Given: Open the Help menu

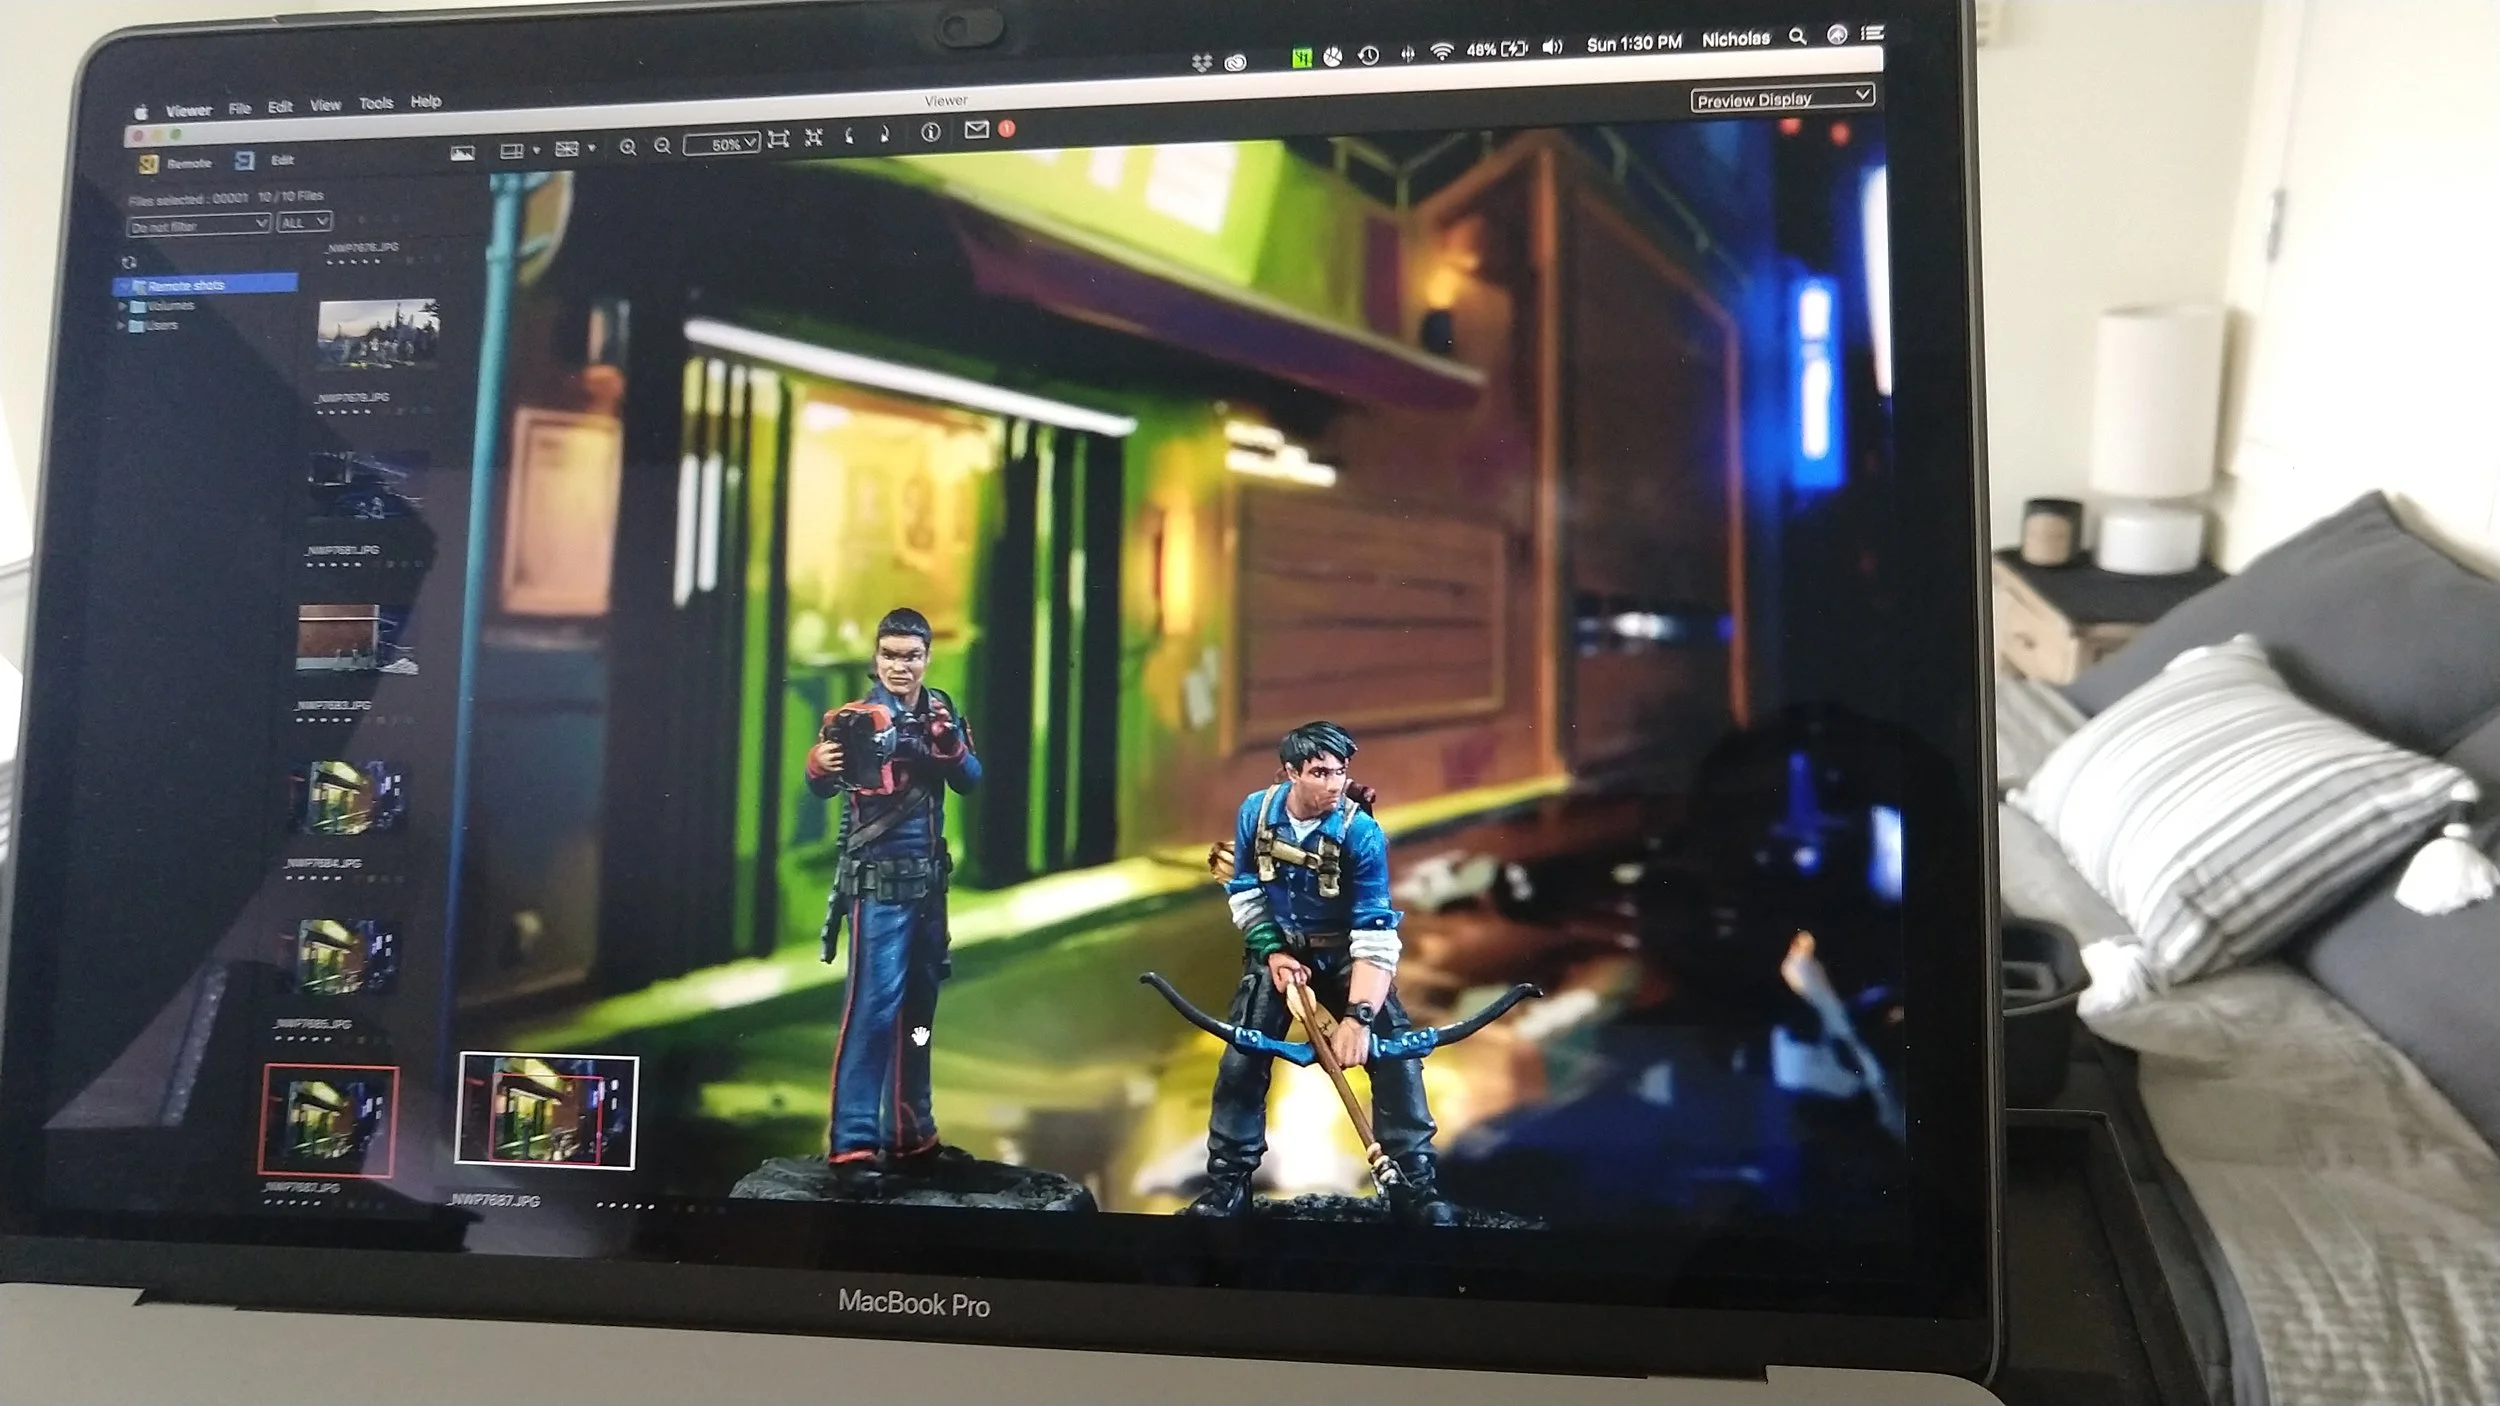Looking at the screenshot, I should [426, 101].
